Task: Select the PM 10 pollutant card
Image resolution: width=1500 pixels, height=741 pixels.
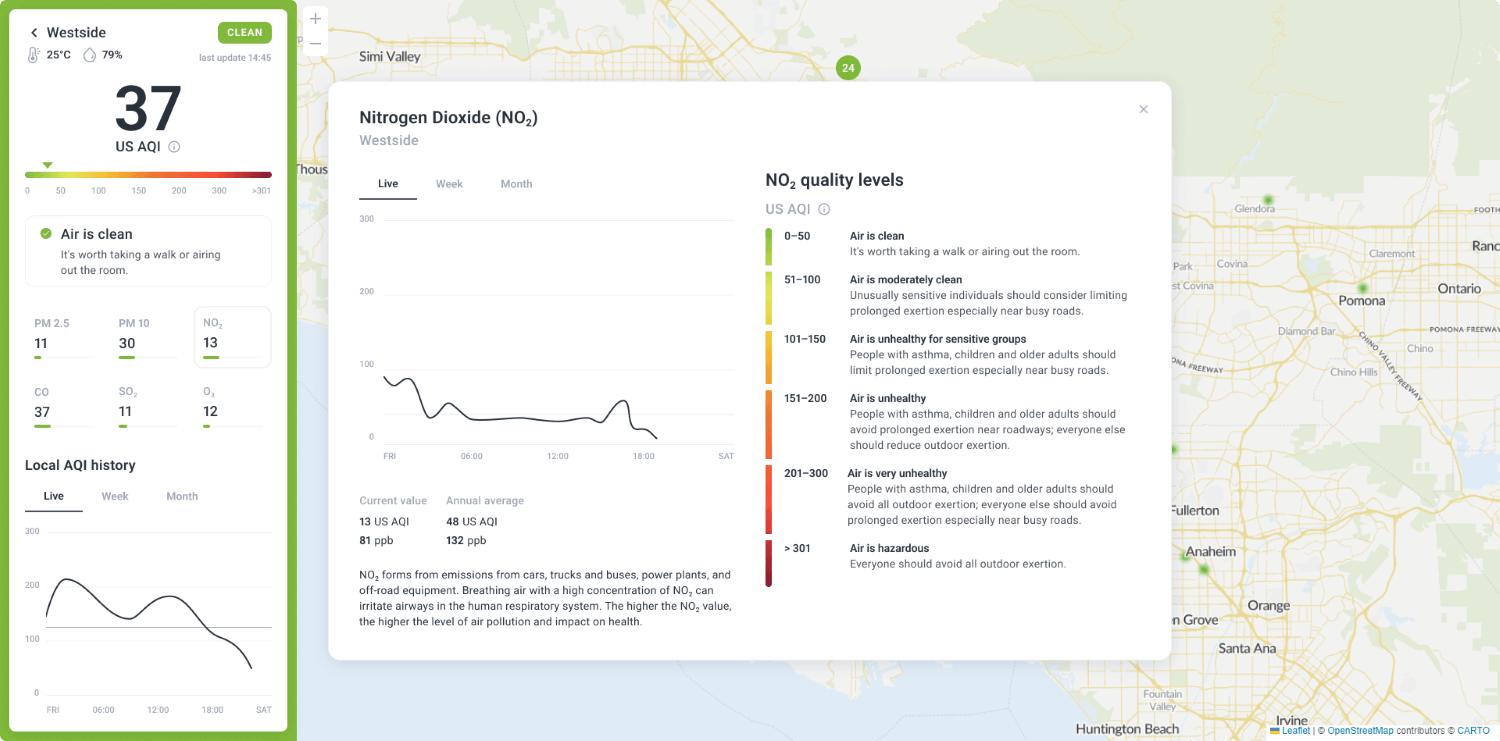Action: [148, 337]
